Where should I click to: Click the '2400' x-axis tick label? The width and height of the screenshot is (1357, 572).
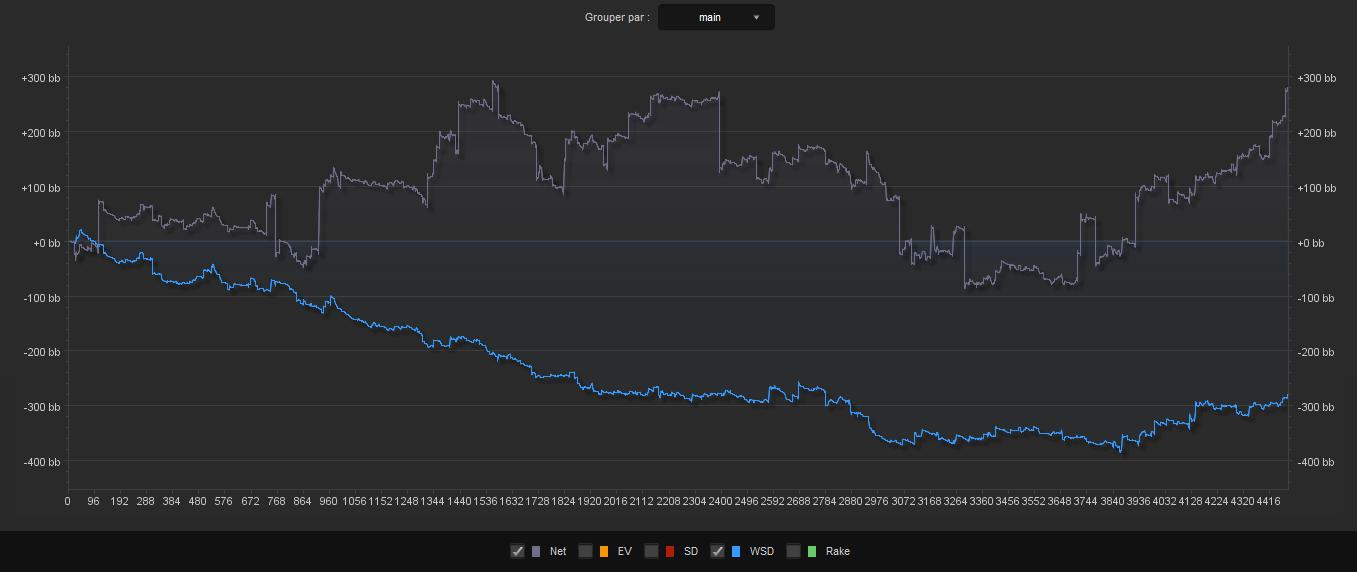tap(720, 501)
